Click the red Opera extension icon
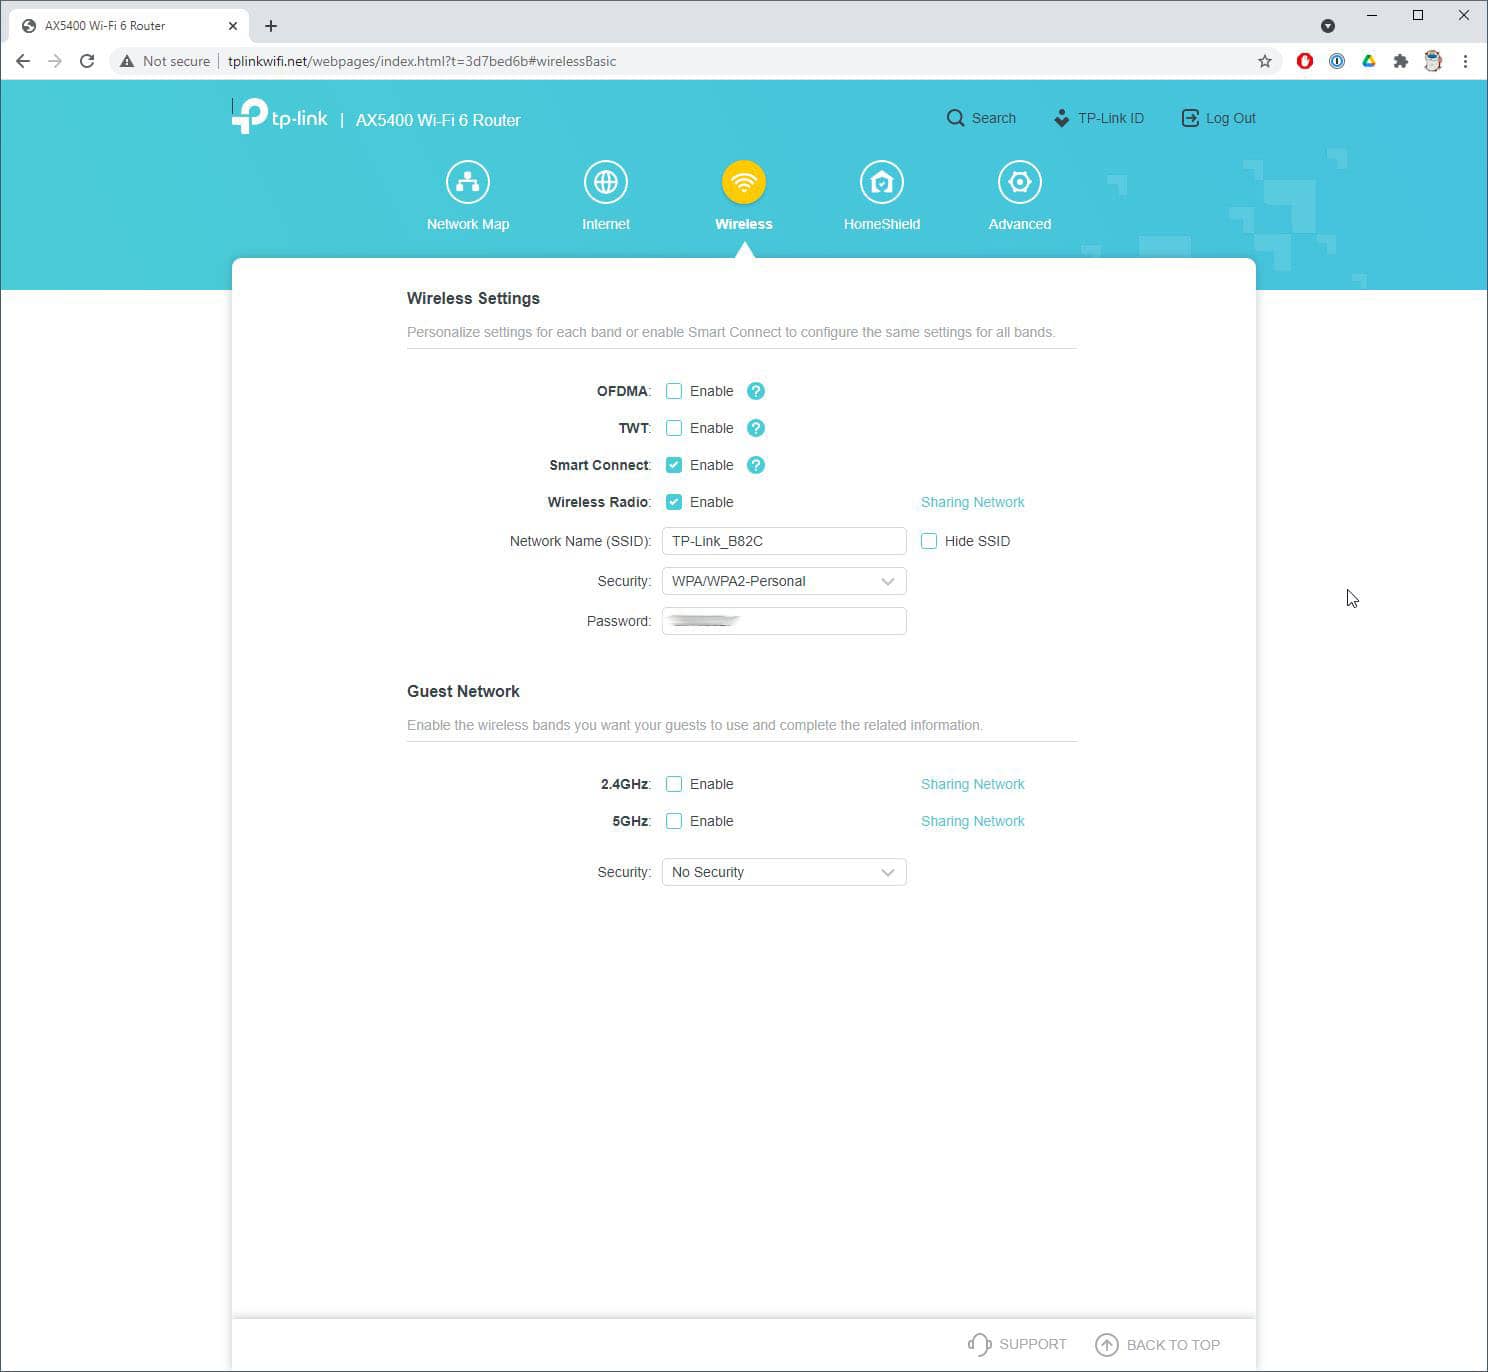This screenshot has width=1488, height=1372. click(1305, 61)
